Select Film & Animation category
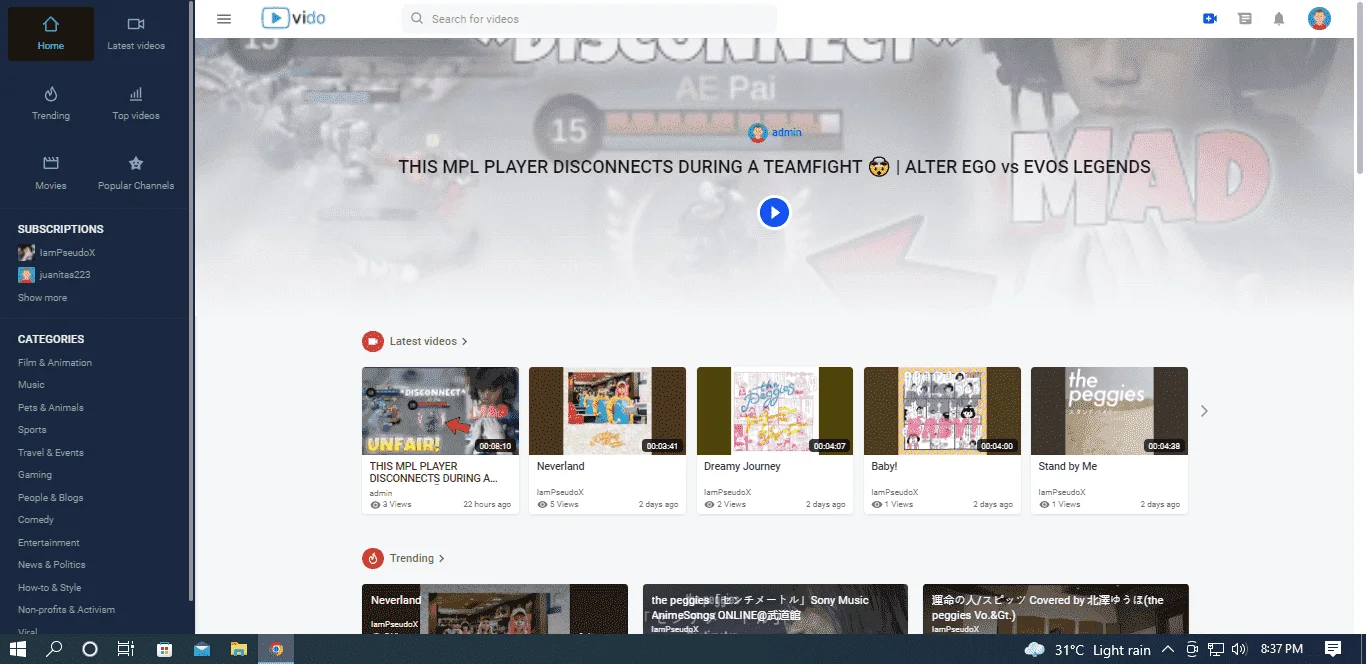 (x=55, y=363)
